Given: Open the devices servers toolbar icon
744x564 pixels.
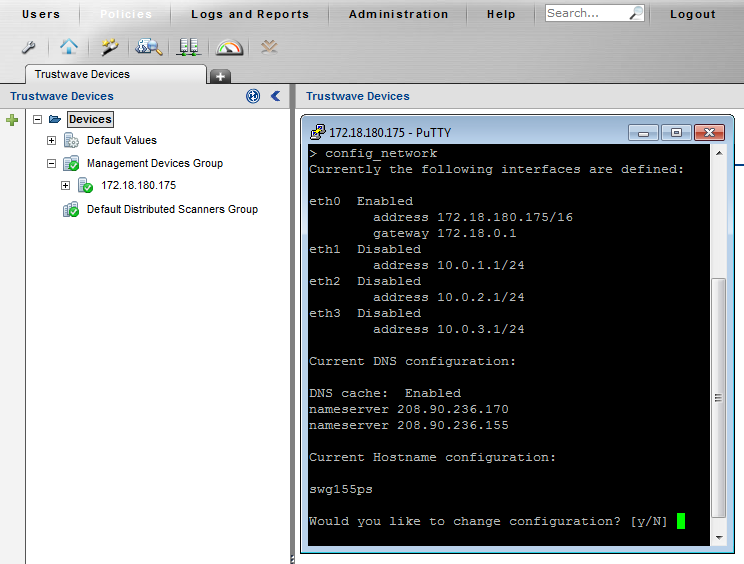Looking at the screenshot, I should [x=188, y=47].
